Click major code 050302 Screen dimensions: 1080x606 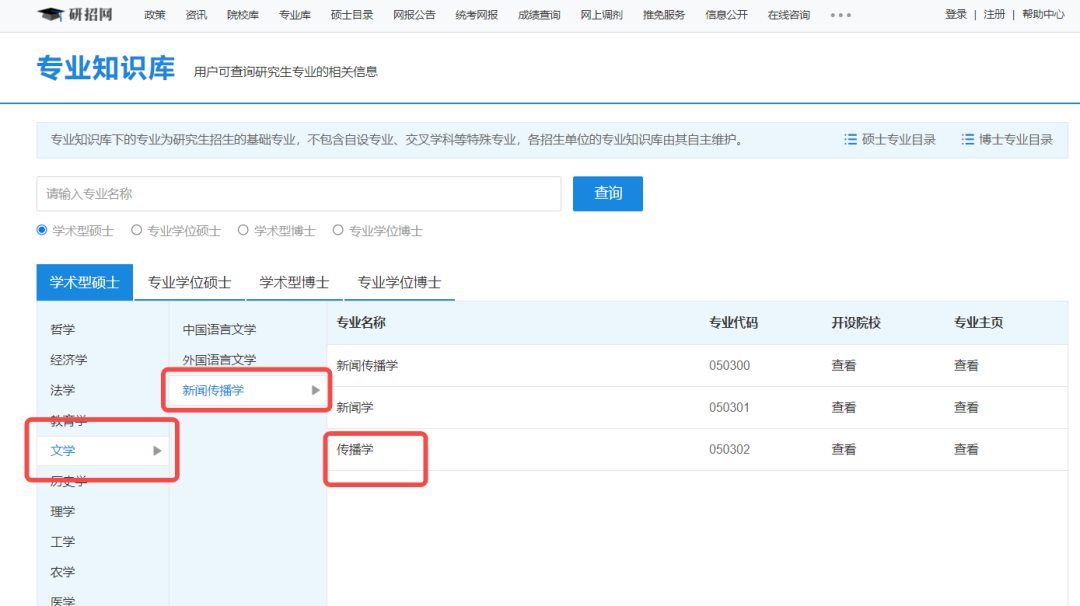click(729, 450)
